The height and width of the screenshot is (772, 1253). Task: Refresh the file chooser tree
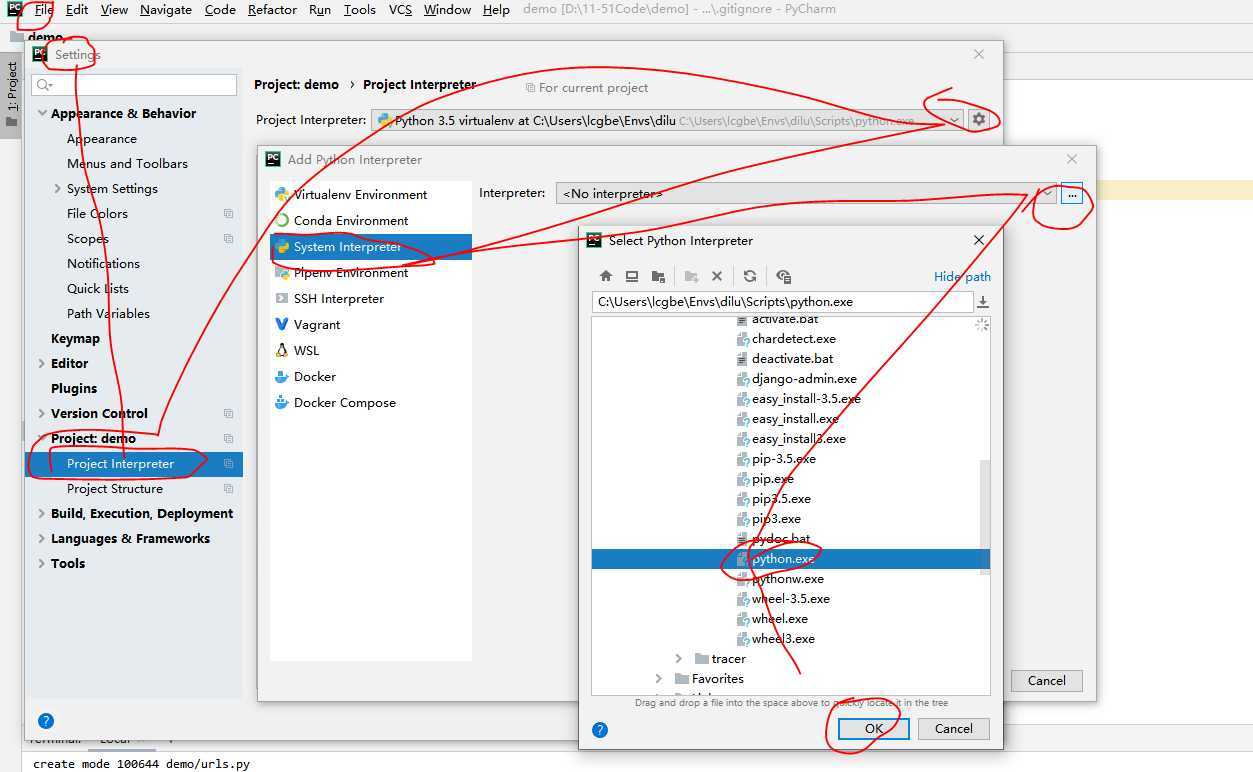tap(750, 276)
